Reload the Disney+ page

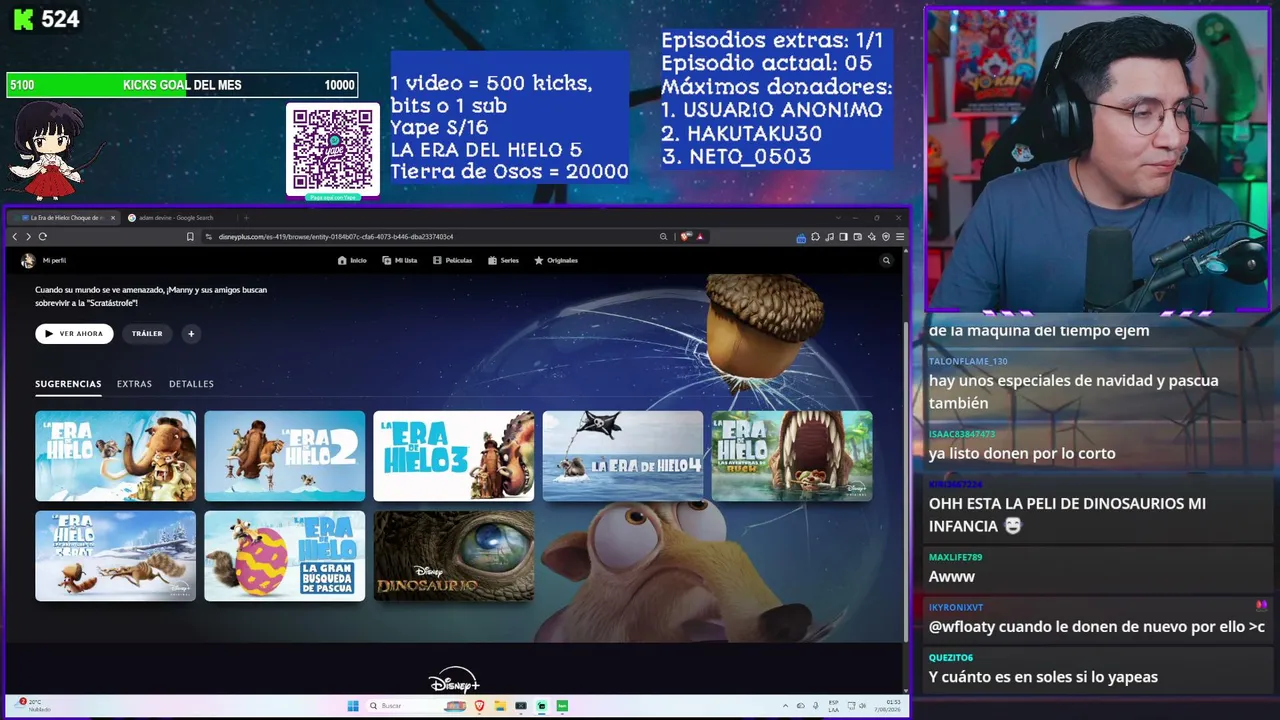point(42,237)
